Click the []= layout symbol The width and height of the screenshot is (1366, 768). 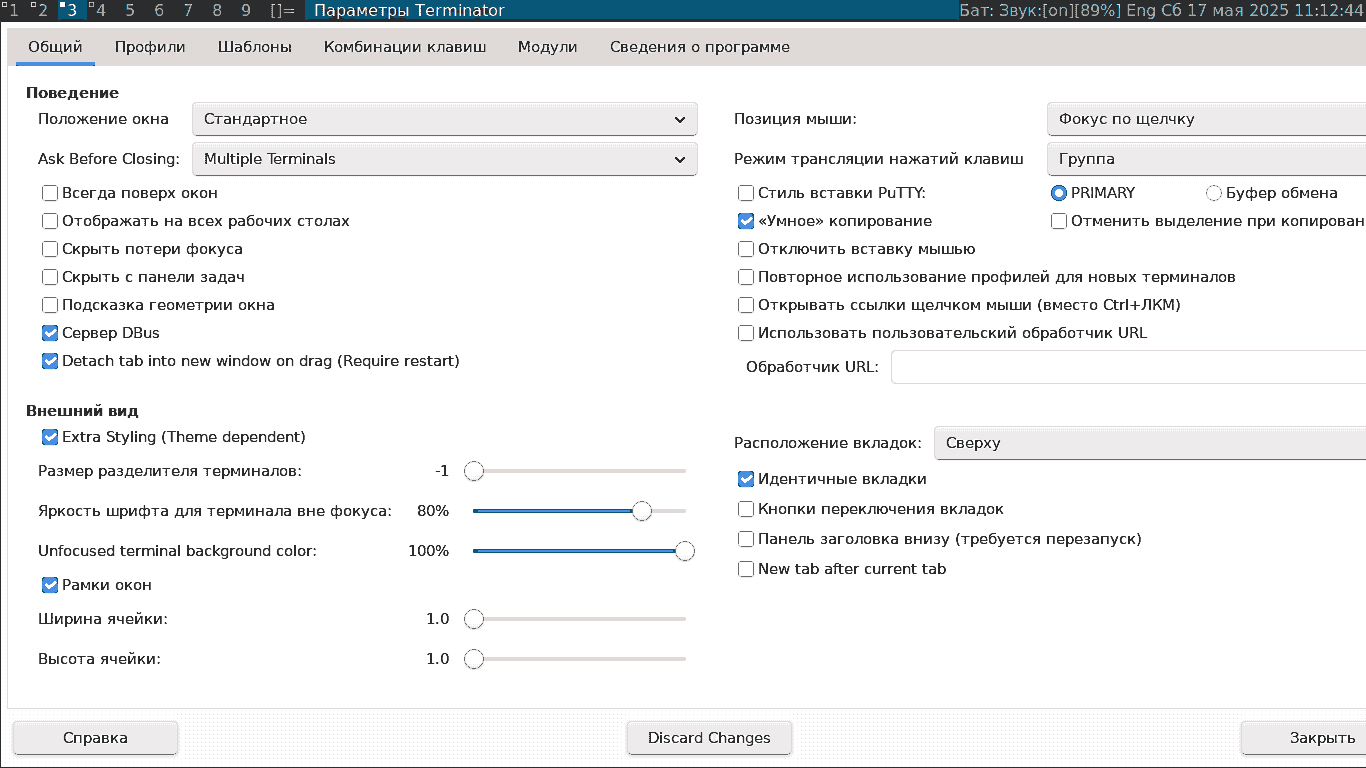click(282, 11)
